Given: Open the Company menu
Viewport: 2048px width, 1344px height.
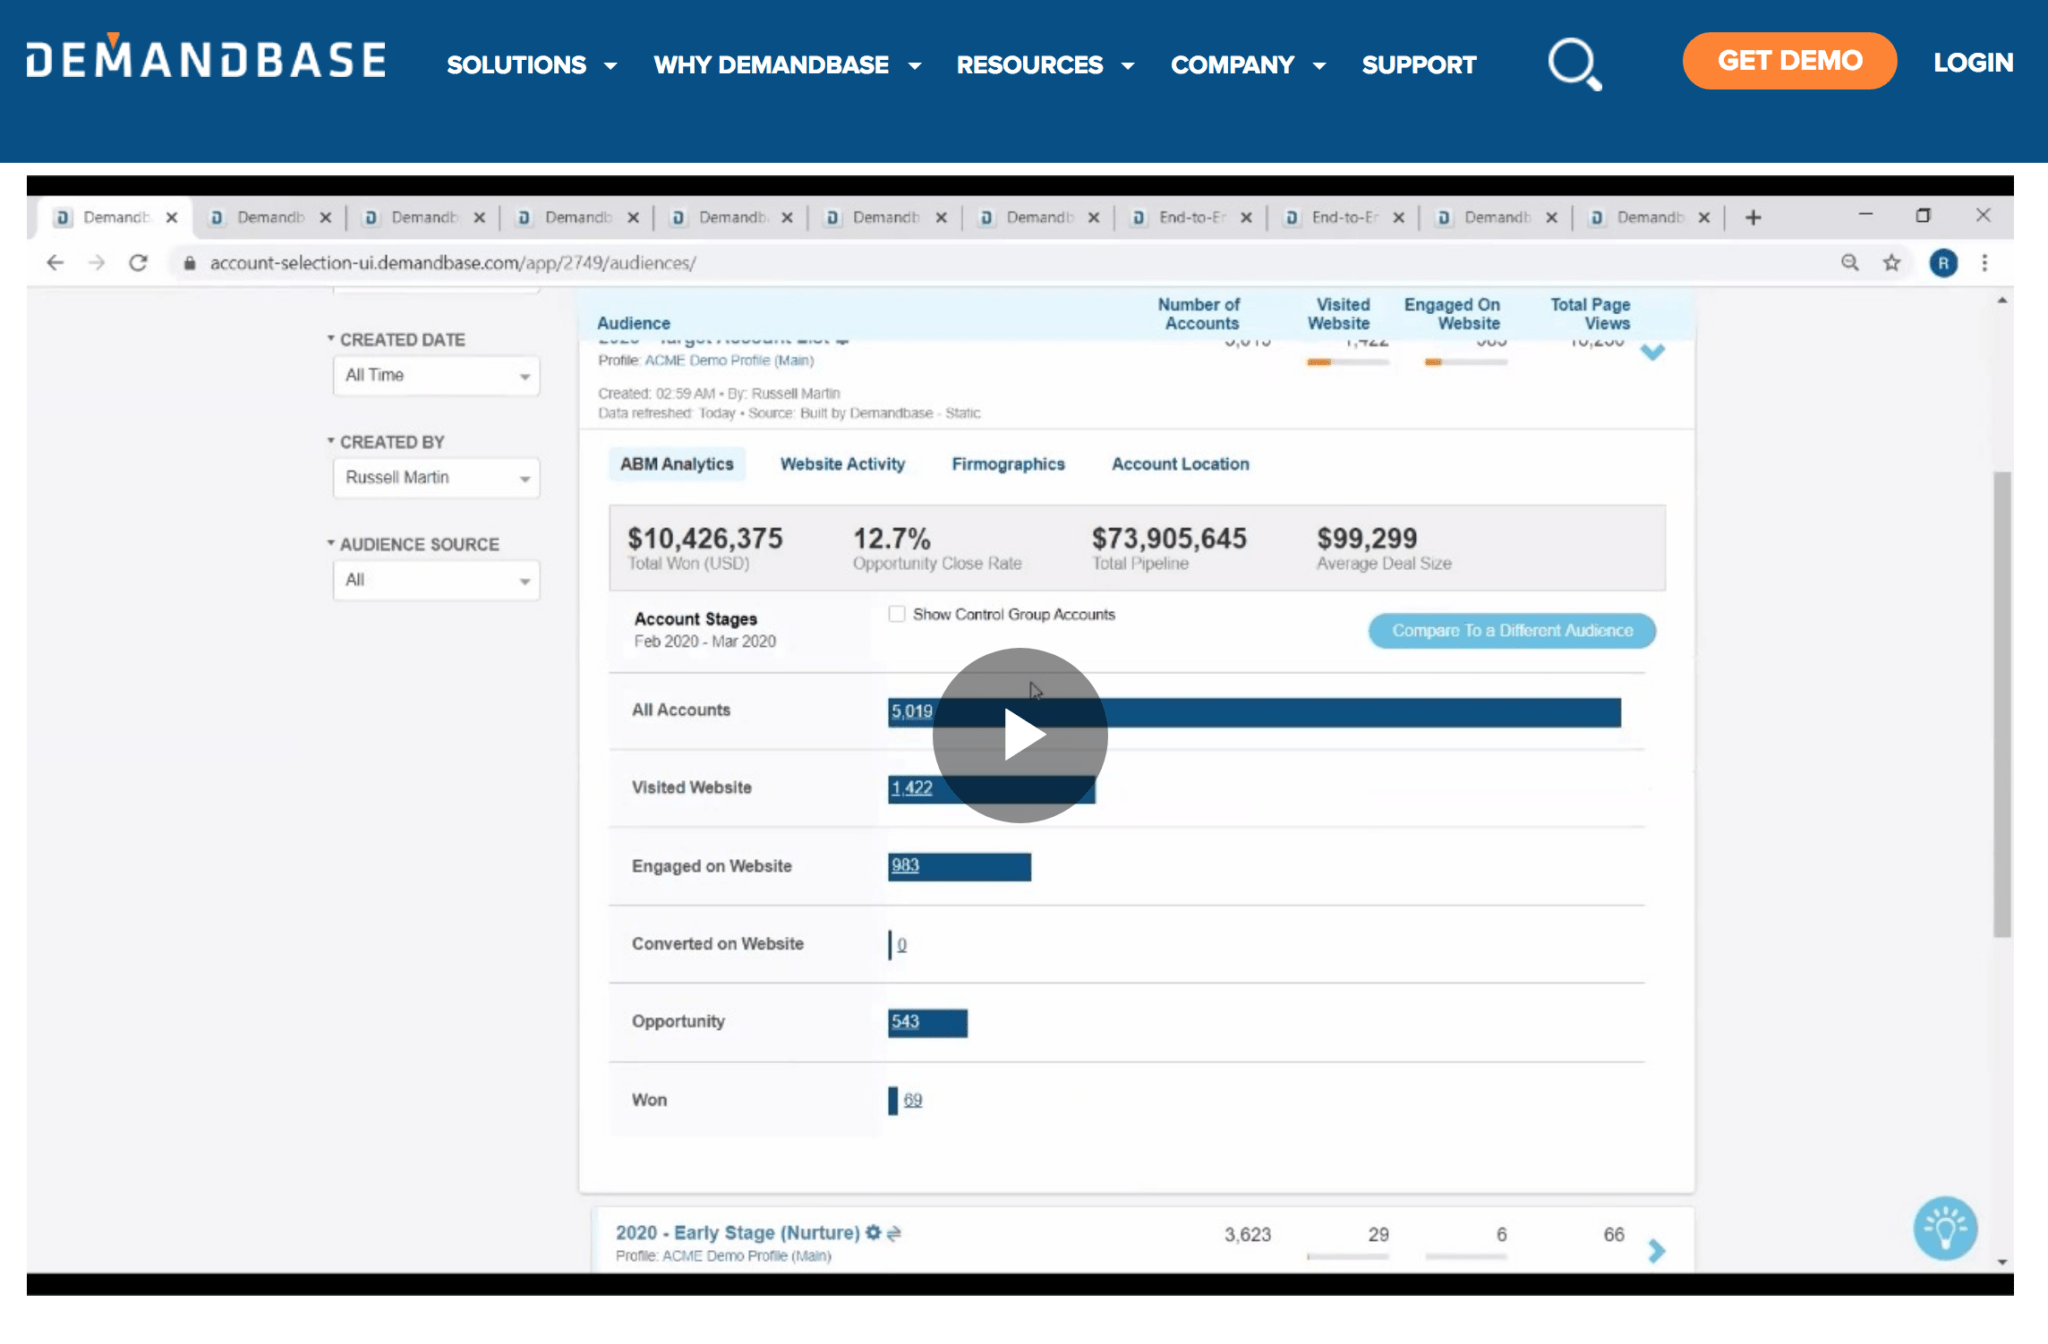Looking at the screenshot, I should click(1248, 65).
